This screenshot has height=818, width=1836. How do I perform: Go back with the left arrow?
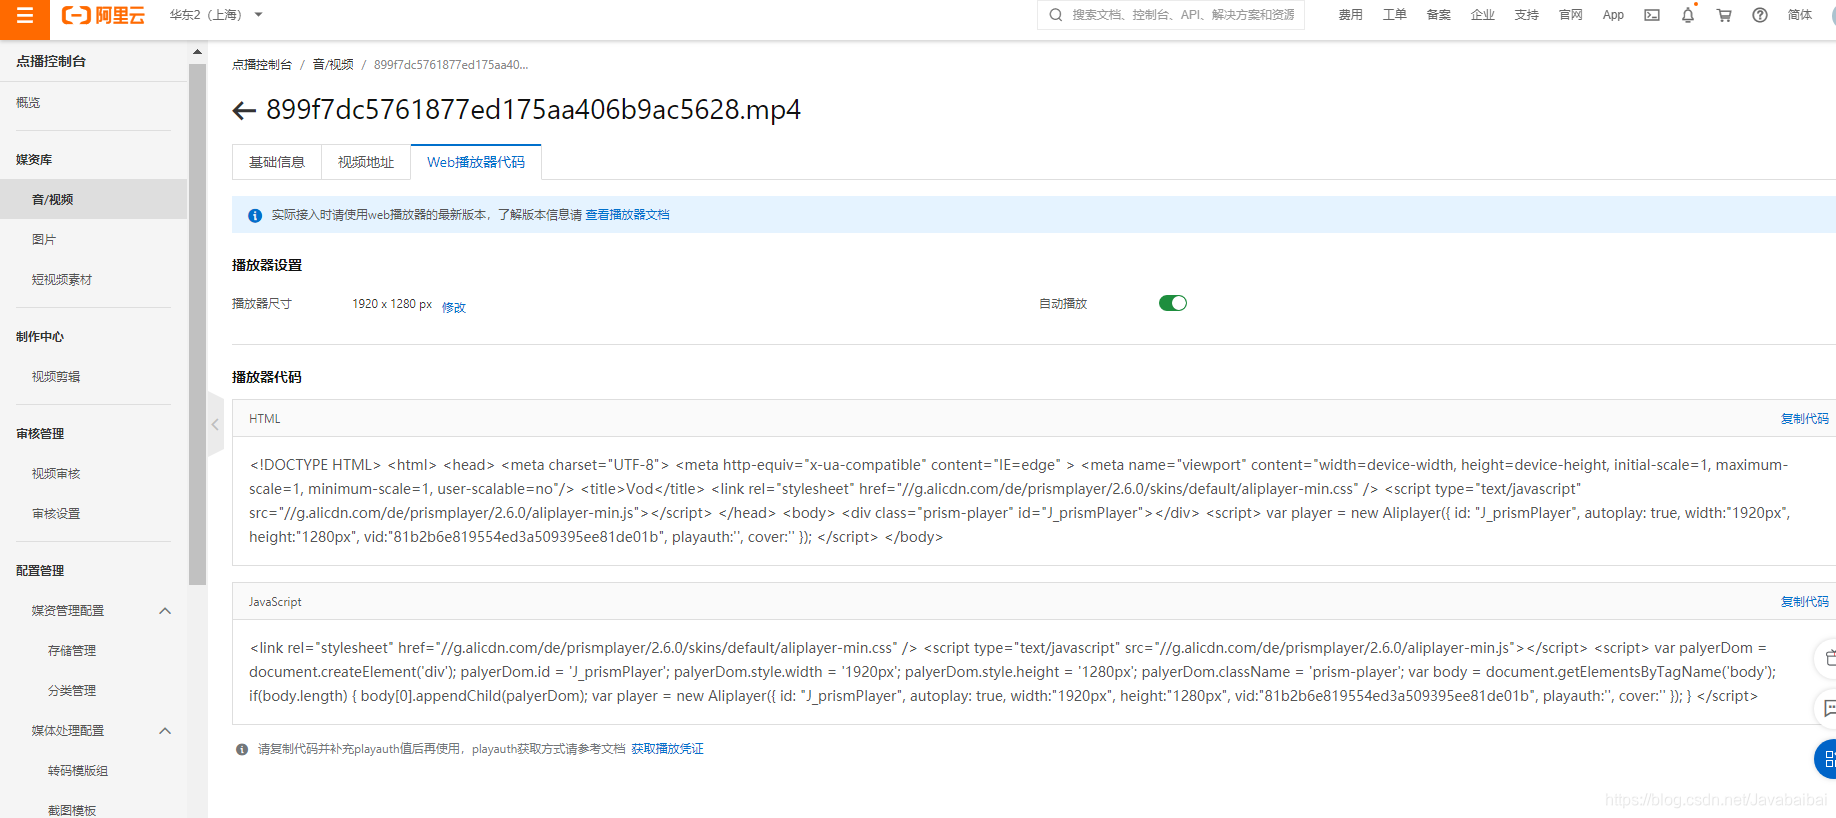tap(244, 110)
